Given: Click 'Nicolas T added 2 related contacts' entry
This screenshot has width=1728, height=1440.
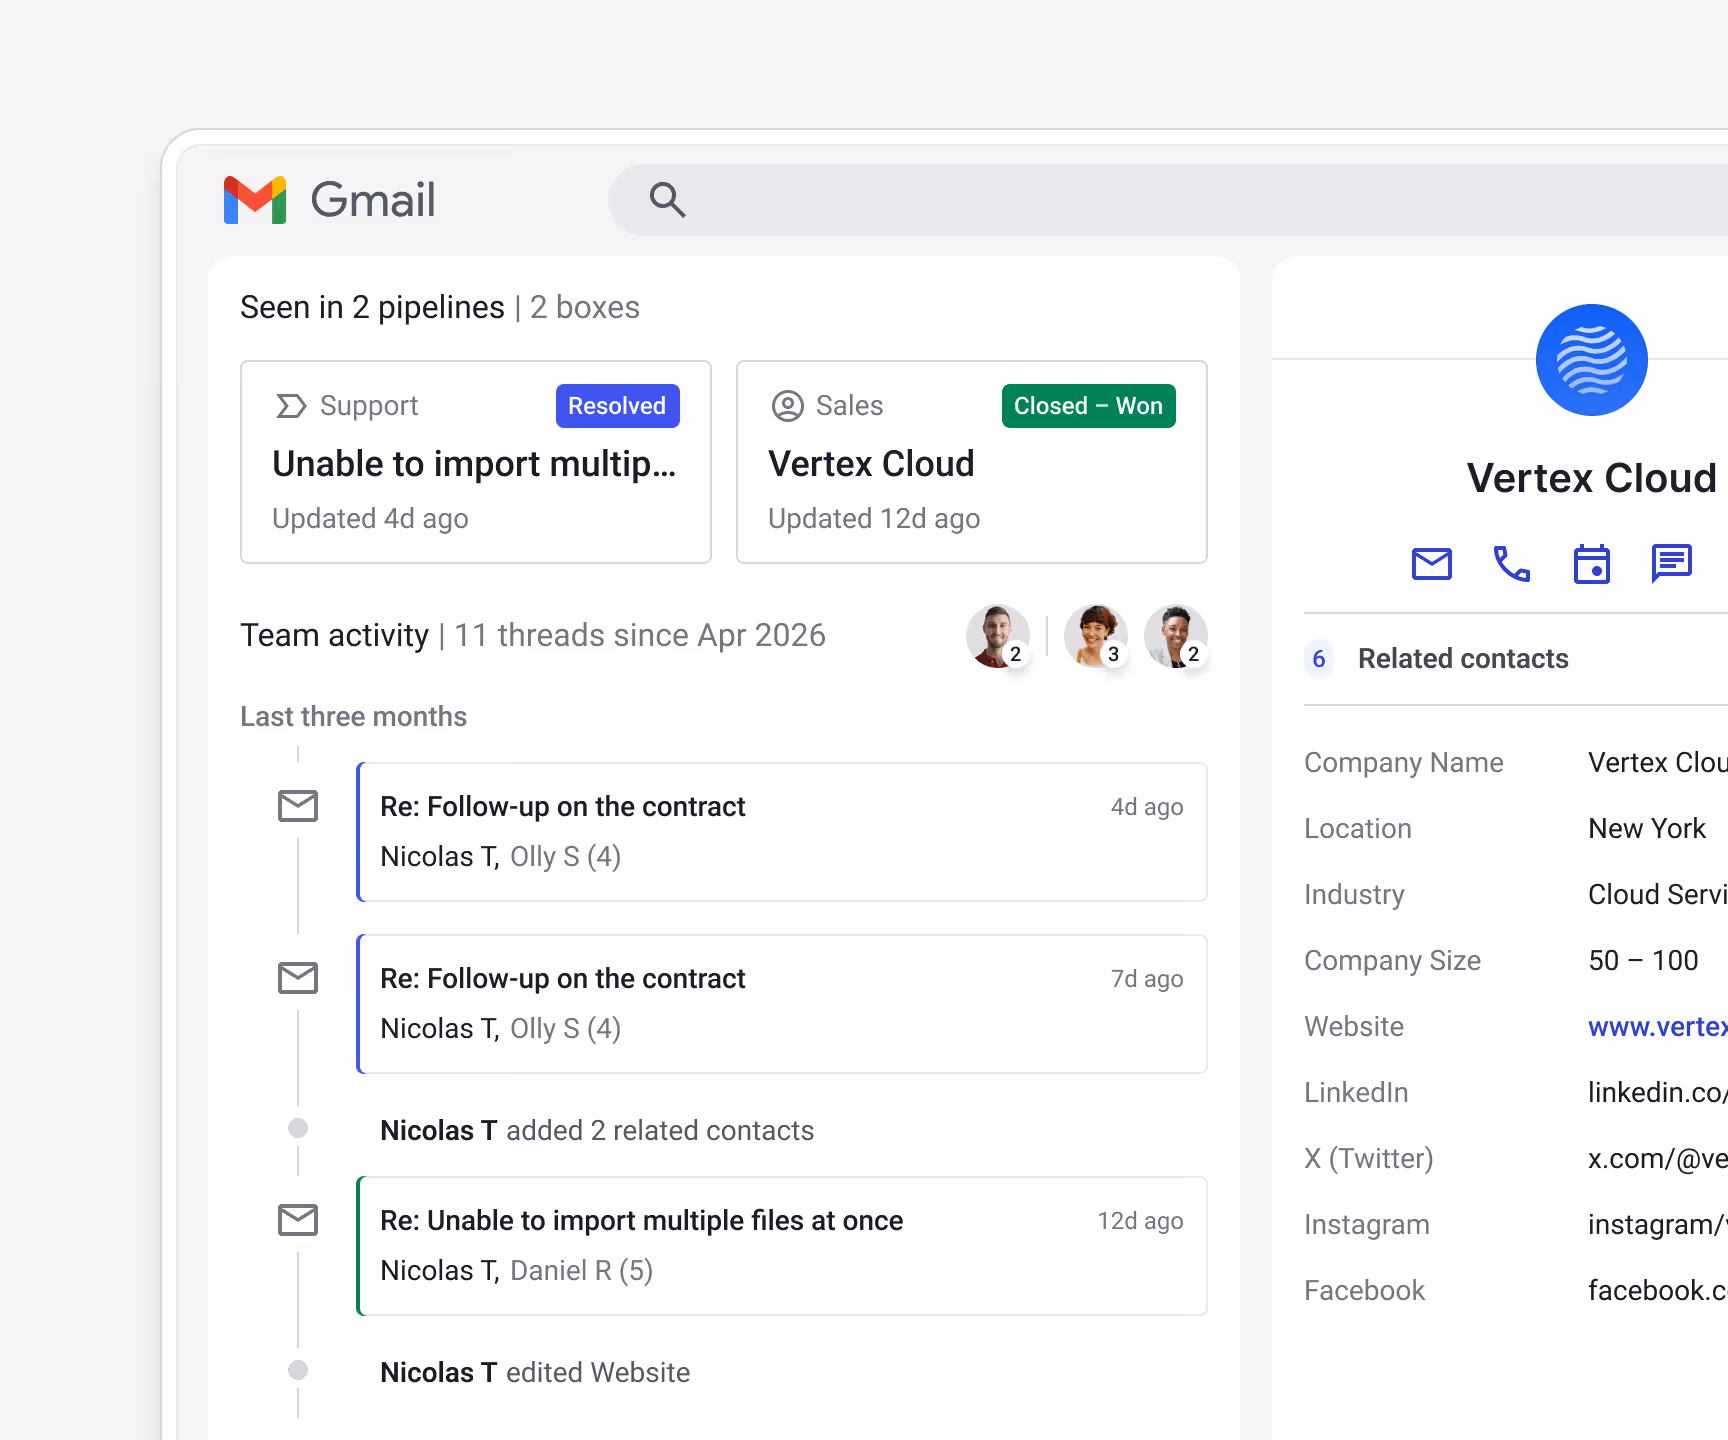Looking at the screenshot, I should [x=597, y=1130].
